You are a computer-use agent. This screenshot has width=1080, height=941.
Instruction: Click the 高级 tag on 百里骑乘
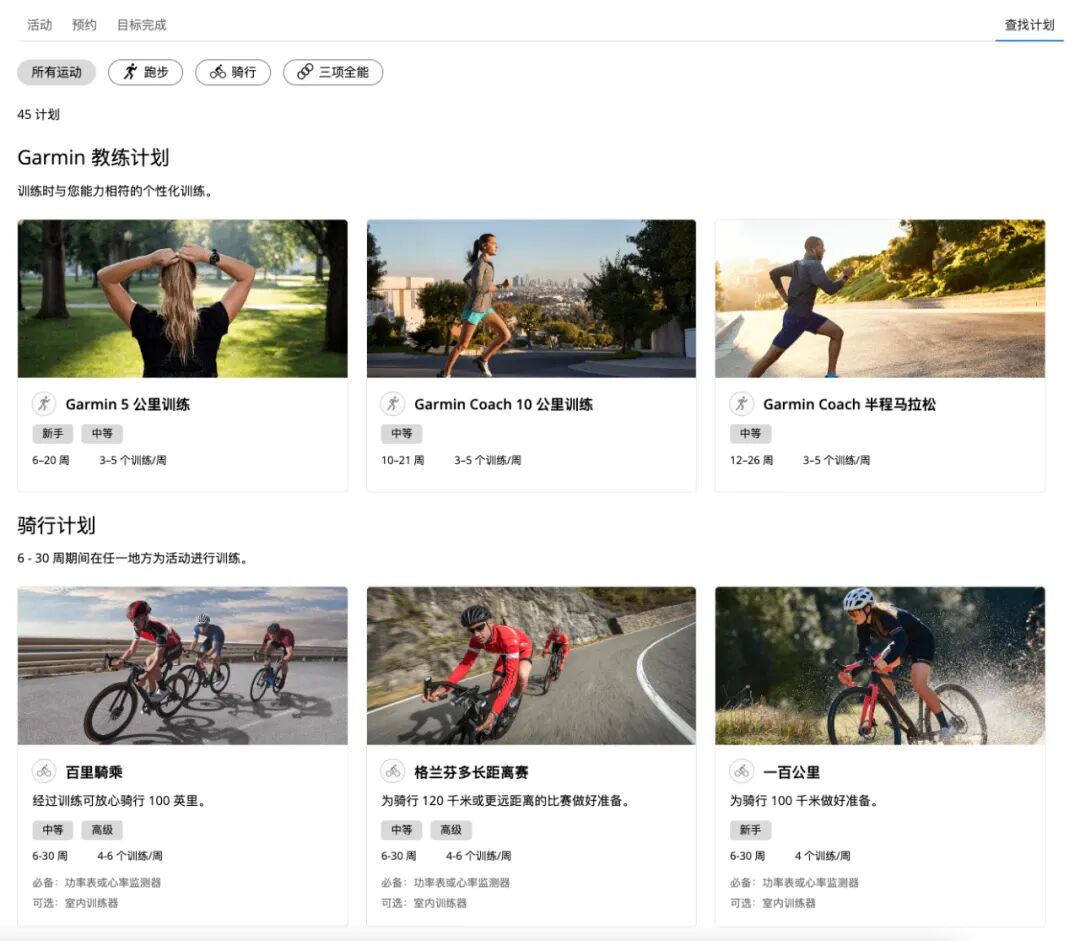(x=102, y=830)
